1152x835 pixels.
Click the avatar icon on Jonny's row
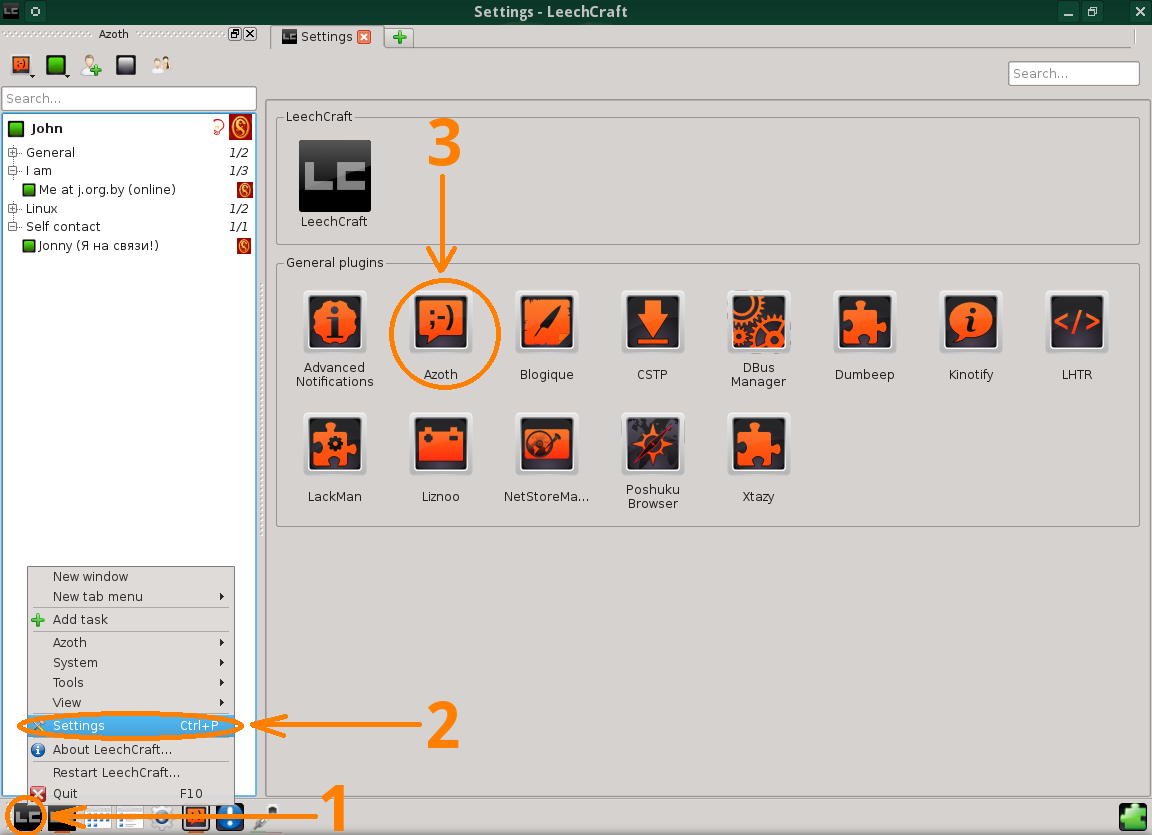(244, 245)
